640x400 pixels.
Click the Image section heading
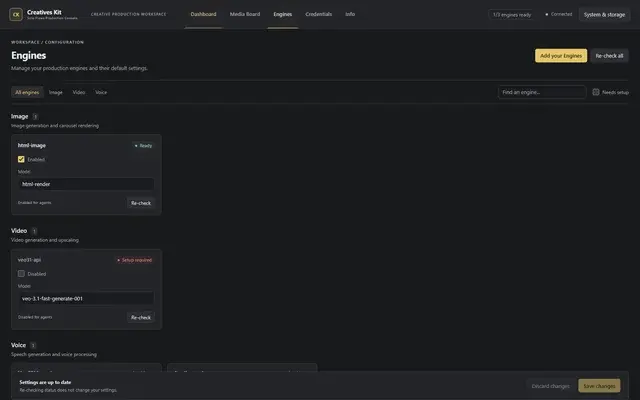click(x=20, y=116)
